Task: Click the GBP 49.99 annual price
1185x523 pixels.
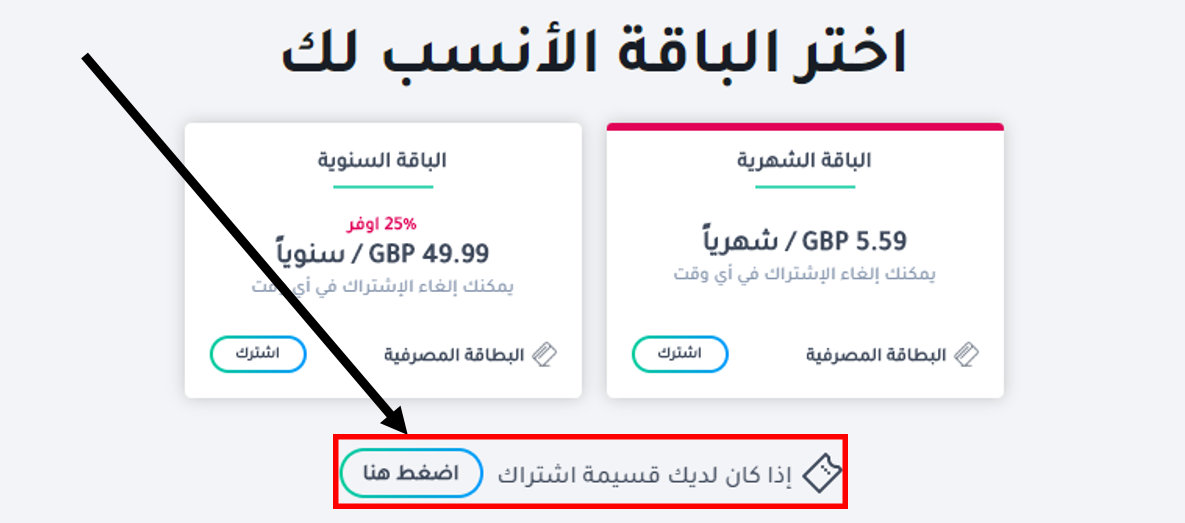Action: click(x=383, y=253)
